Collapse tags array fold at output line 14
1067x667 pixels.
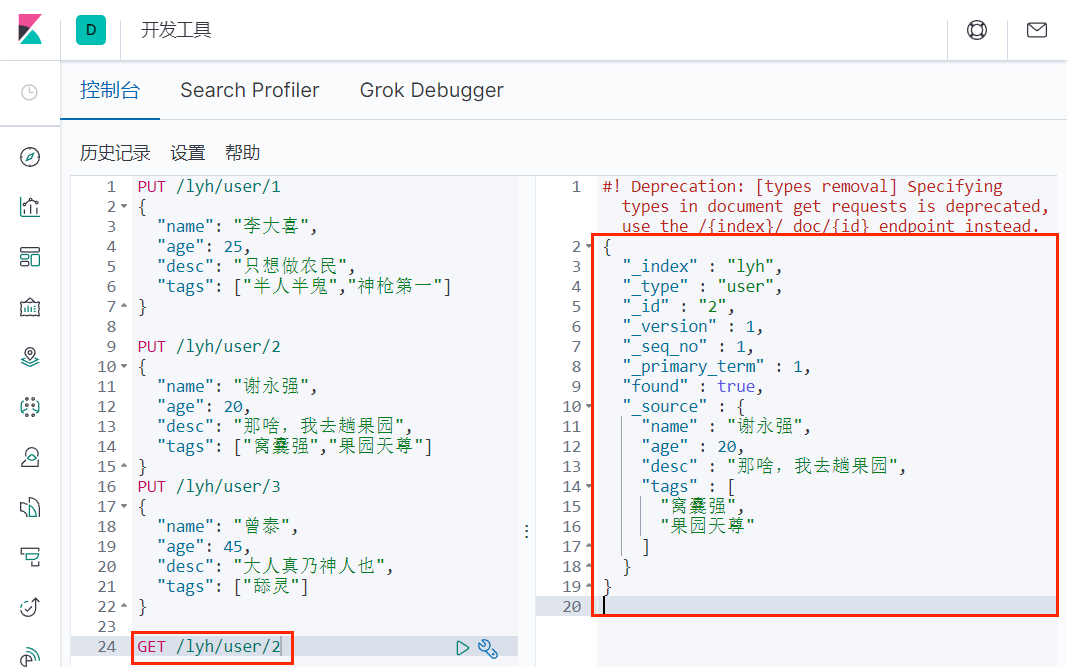589,487
